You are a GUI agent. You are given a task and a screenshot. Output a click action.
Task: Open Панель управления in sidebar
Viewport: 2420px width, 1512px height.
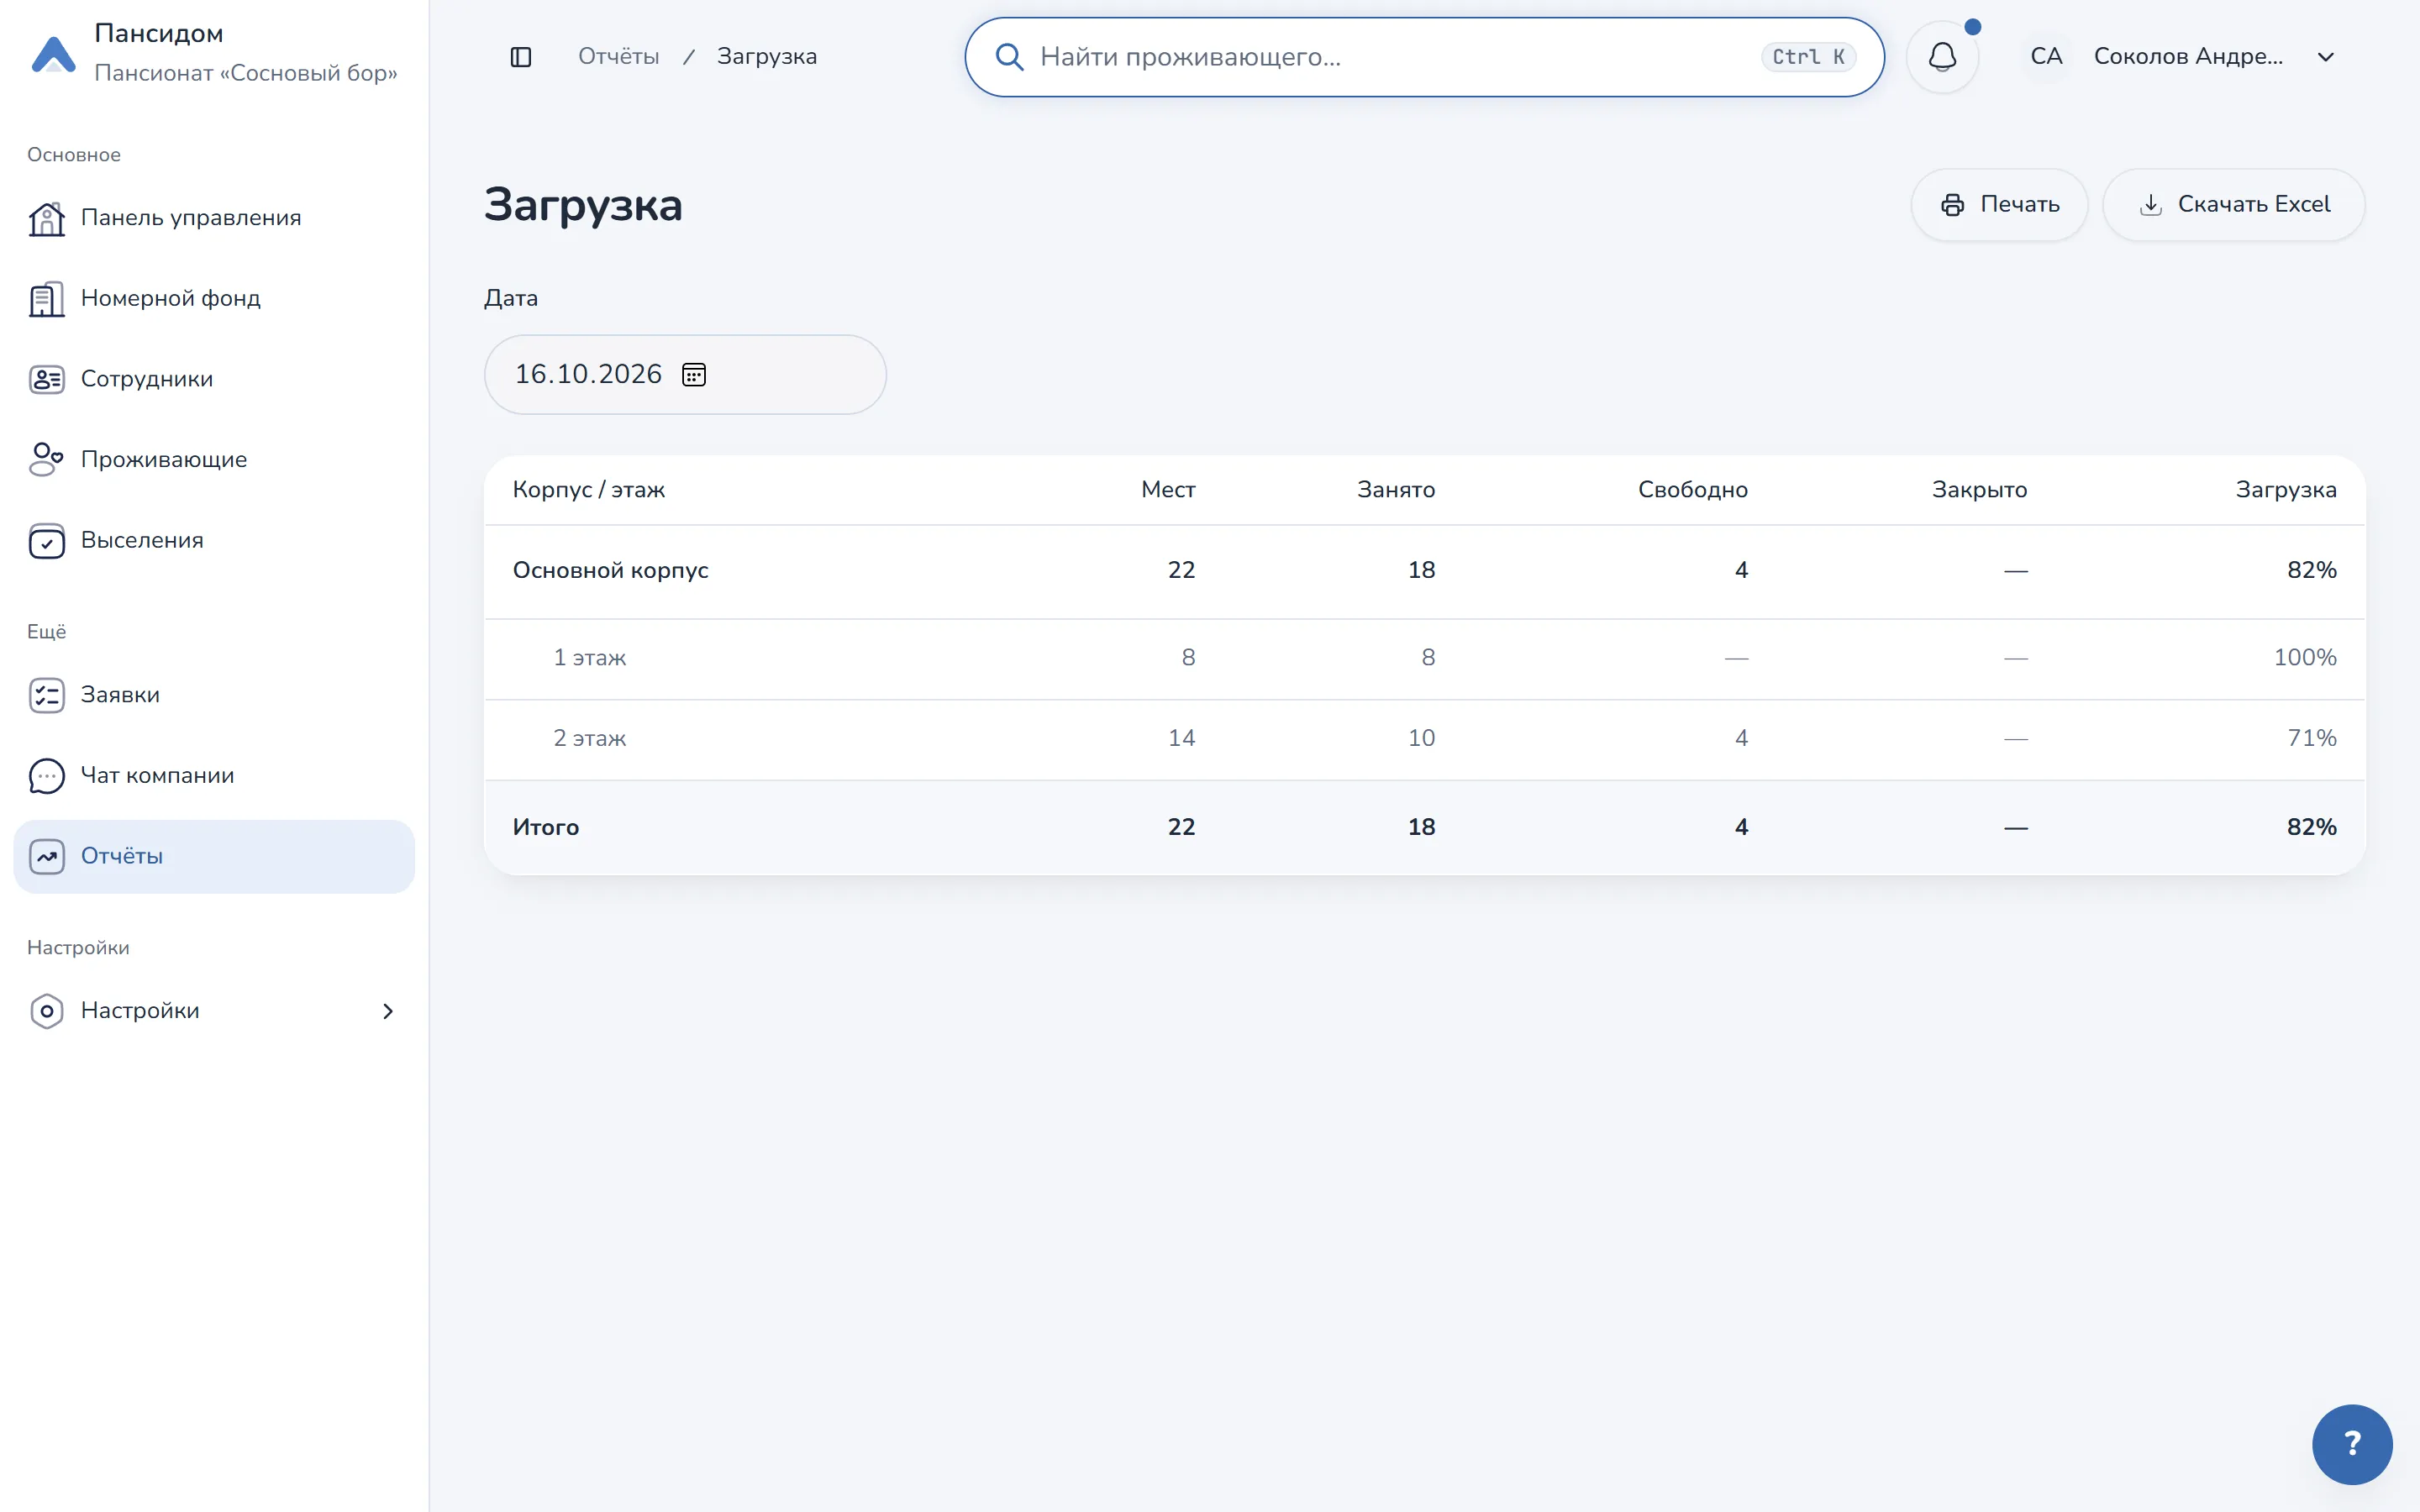pyautogui.click(x=214, y=218)
